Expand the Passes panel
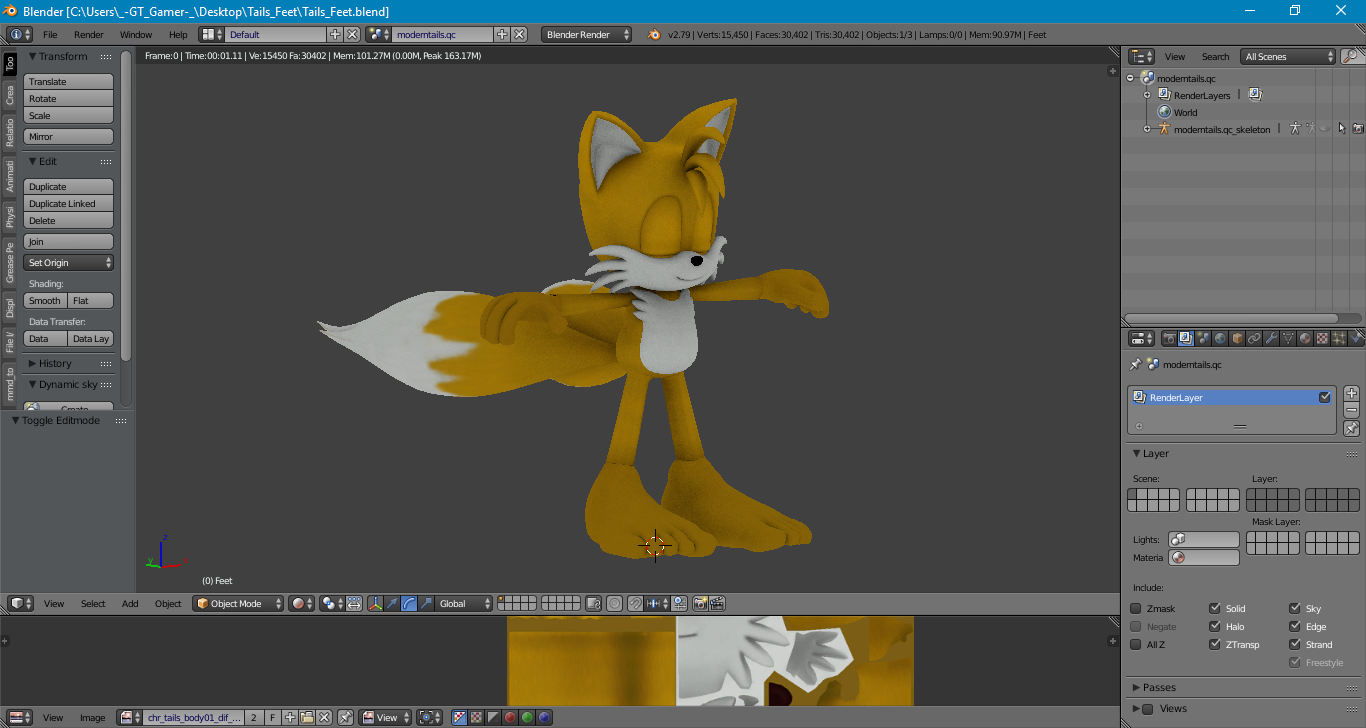The width and height of the screenshot is (1366, 728). pos(1159,688)
